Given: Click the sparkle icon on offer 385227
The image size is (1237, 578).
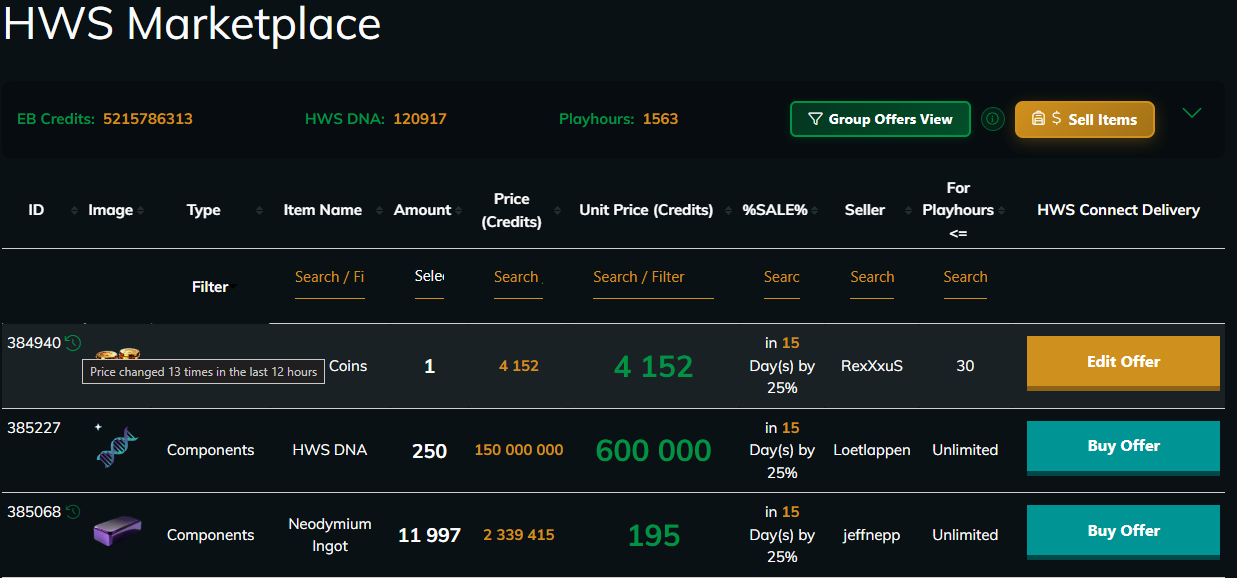Looking at the screenshot, I should pos(98,427).
